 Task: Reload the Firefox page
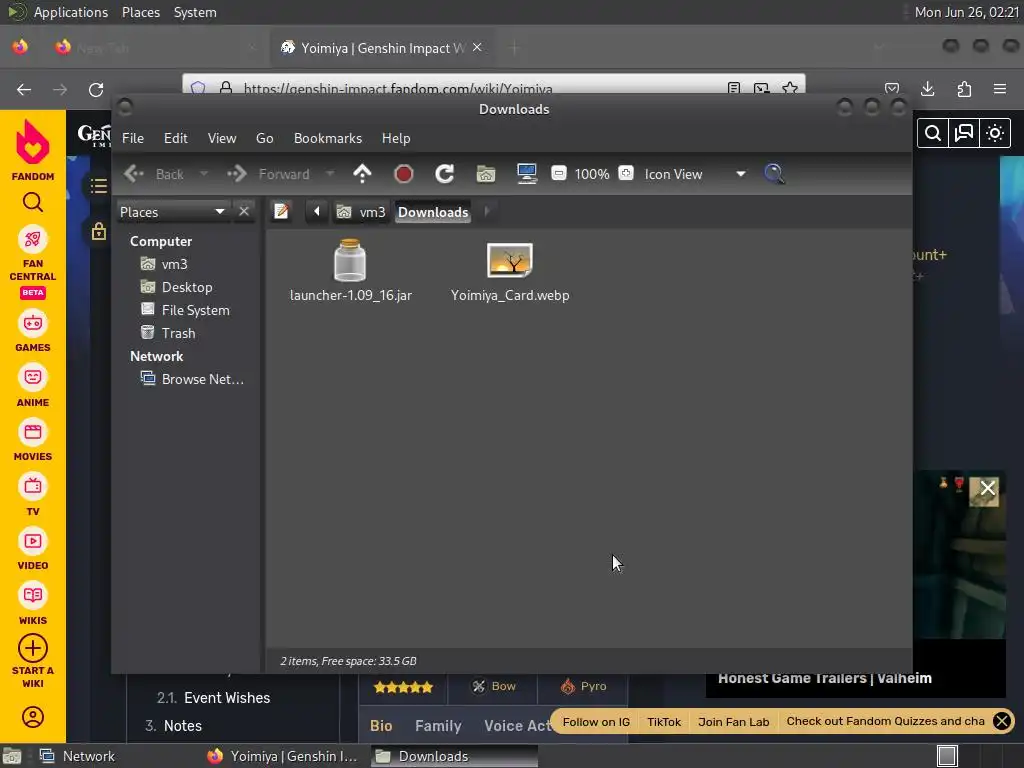click(x=96, y=89)
